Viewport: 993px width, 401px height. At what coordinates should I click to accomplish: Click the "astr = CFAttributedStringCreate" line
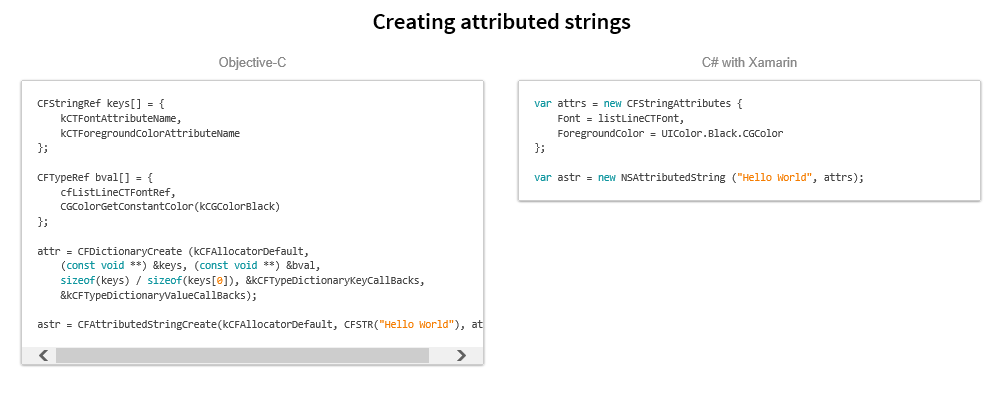[x=260, y=324]
